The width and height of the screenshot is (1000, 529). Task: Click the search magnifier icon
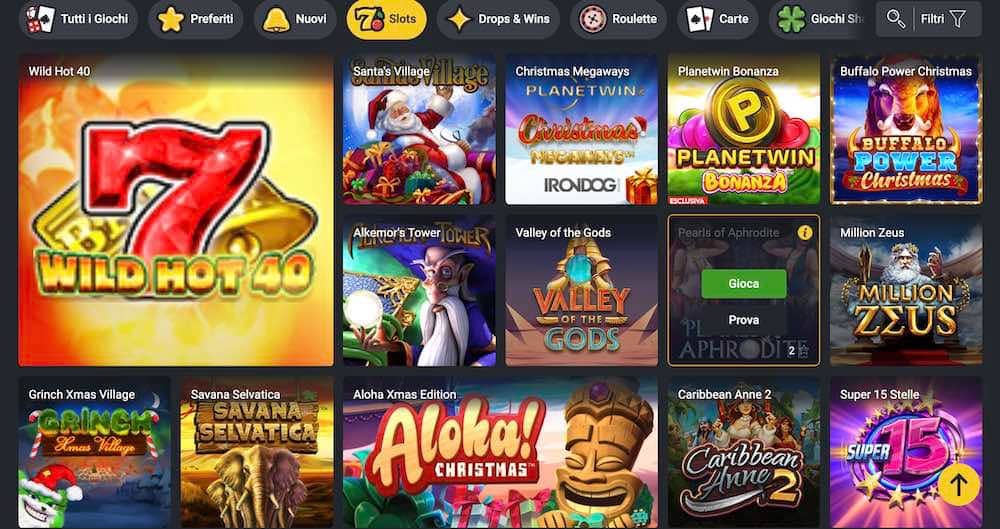[896, 19]
